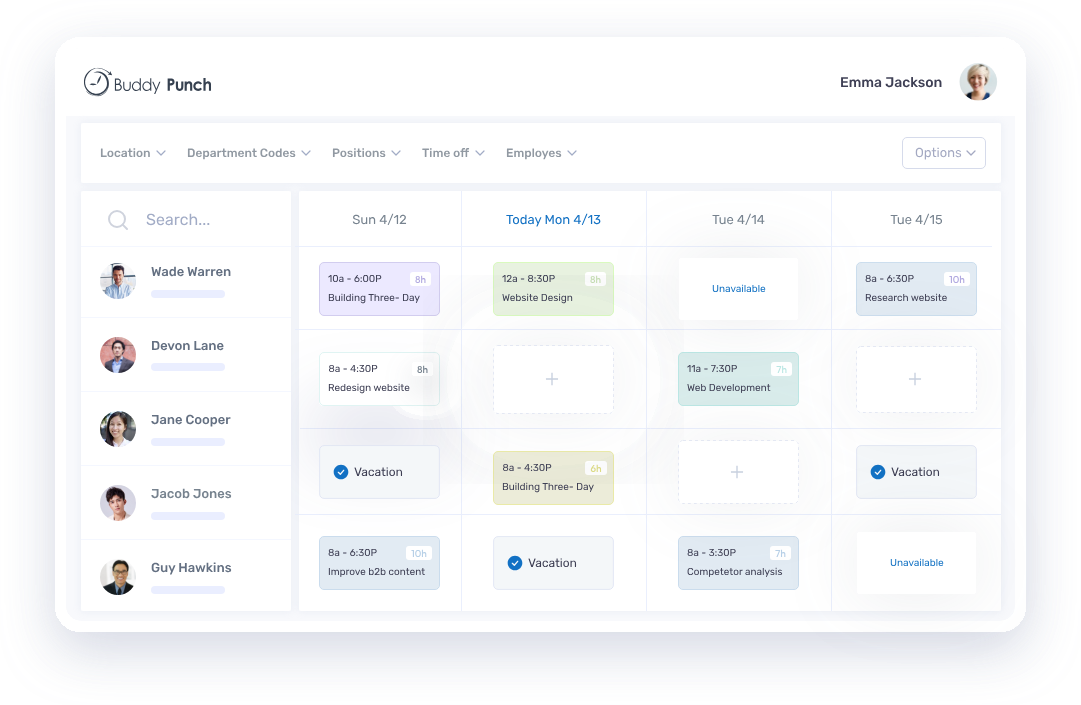Click the progress bar under Jacob Jones
Viewport: 1081px width, 705px height.
[x=188, y=516]
